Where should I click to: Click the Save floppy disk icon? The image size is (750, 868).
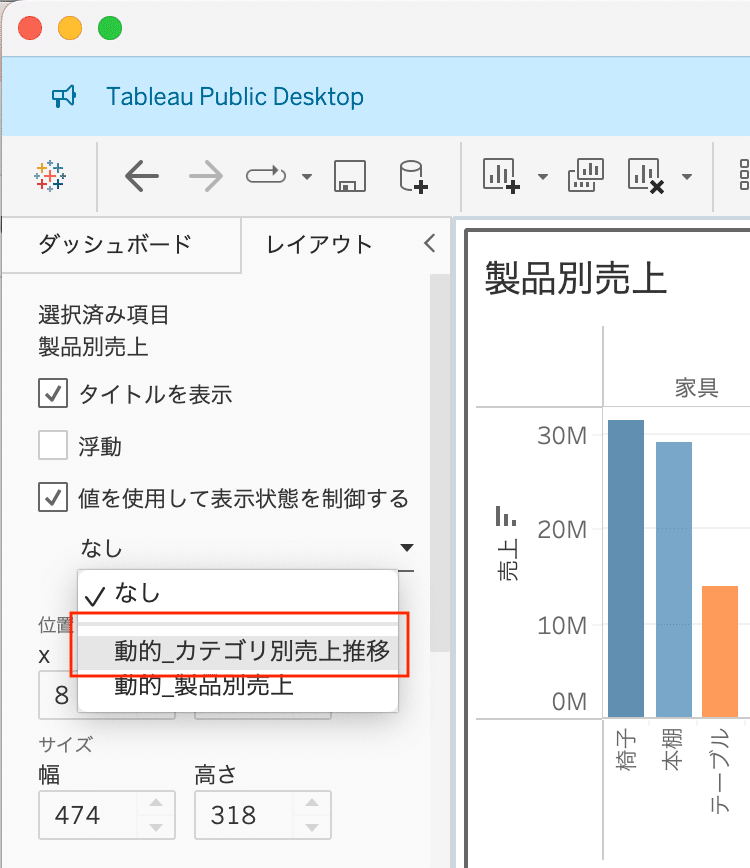point(350,176)
